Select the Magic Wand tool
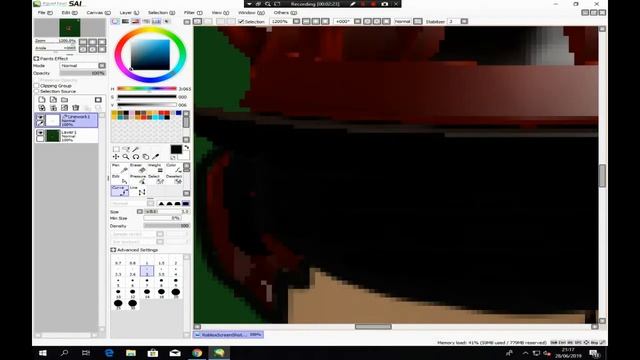Screen dimensions: 640x360 tap(136, 149)
